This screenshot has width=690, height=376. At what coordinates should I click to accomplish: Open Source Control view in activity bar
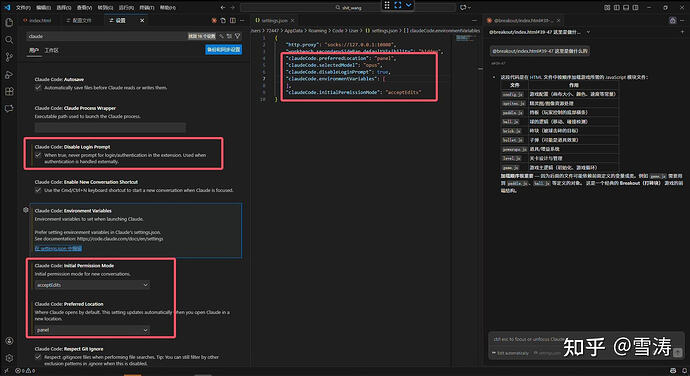pos(9,57)
